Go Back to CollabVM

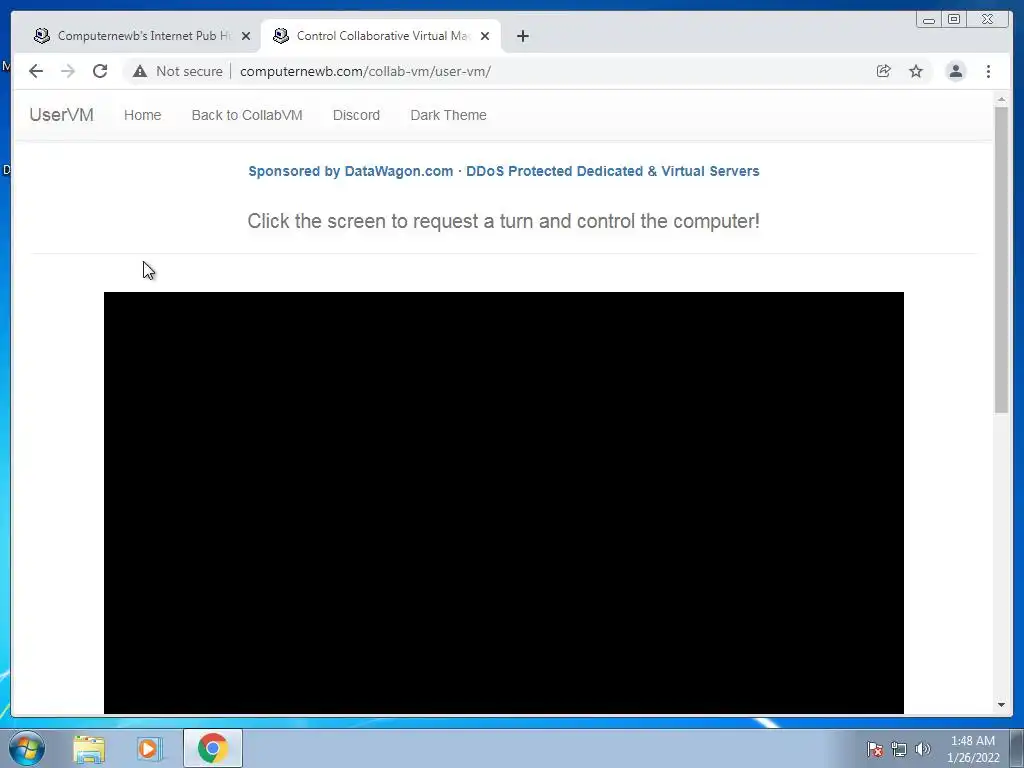(x=247, y=115)
